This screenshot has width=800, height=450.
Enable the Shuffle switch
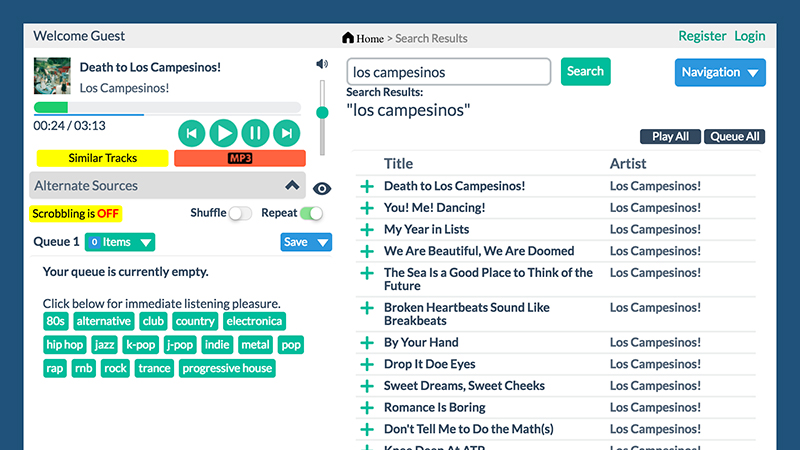(240, 213)
